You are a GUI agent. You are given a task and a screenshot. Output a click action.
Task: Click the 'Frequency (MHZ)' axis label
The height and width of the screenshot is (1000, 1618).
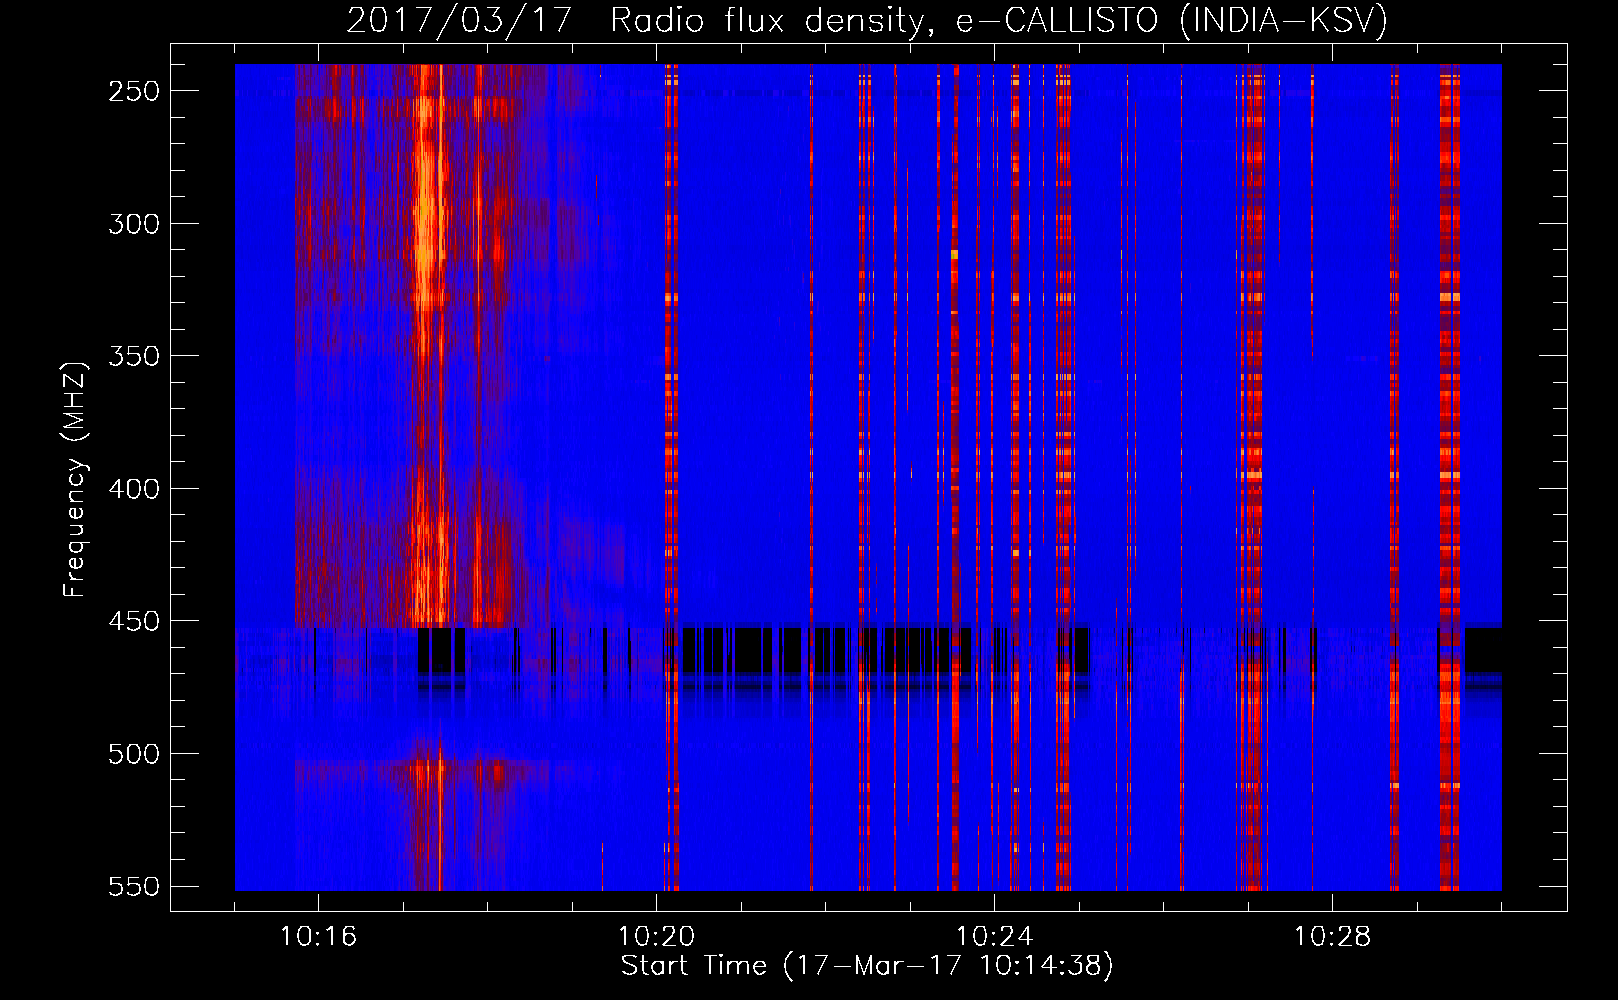tap(75, 479)
